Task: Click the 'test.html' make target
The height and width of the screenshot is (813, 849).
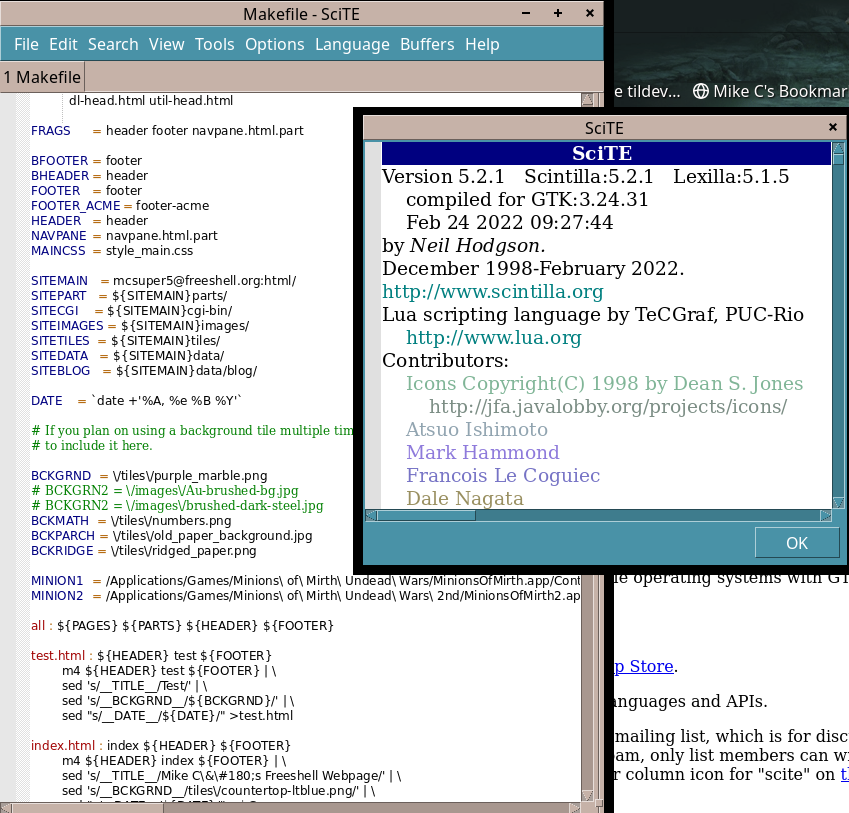Action: click(x=58, y=655)
